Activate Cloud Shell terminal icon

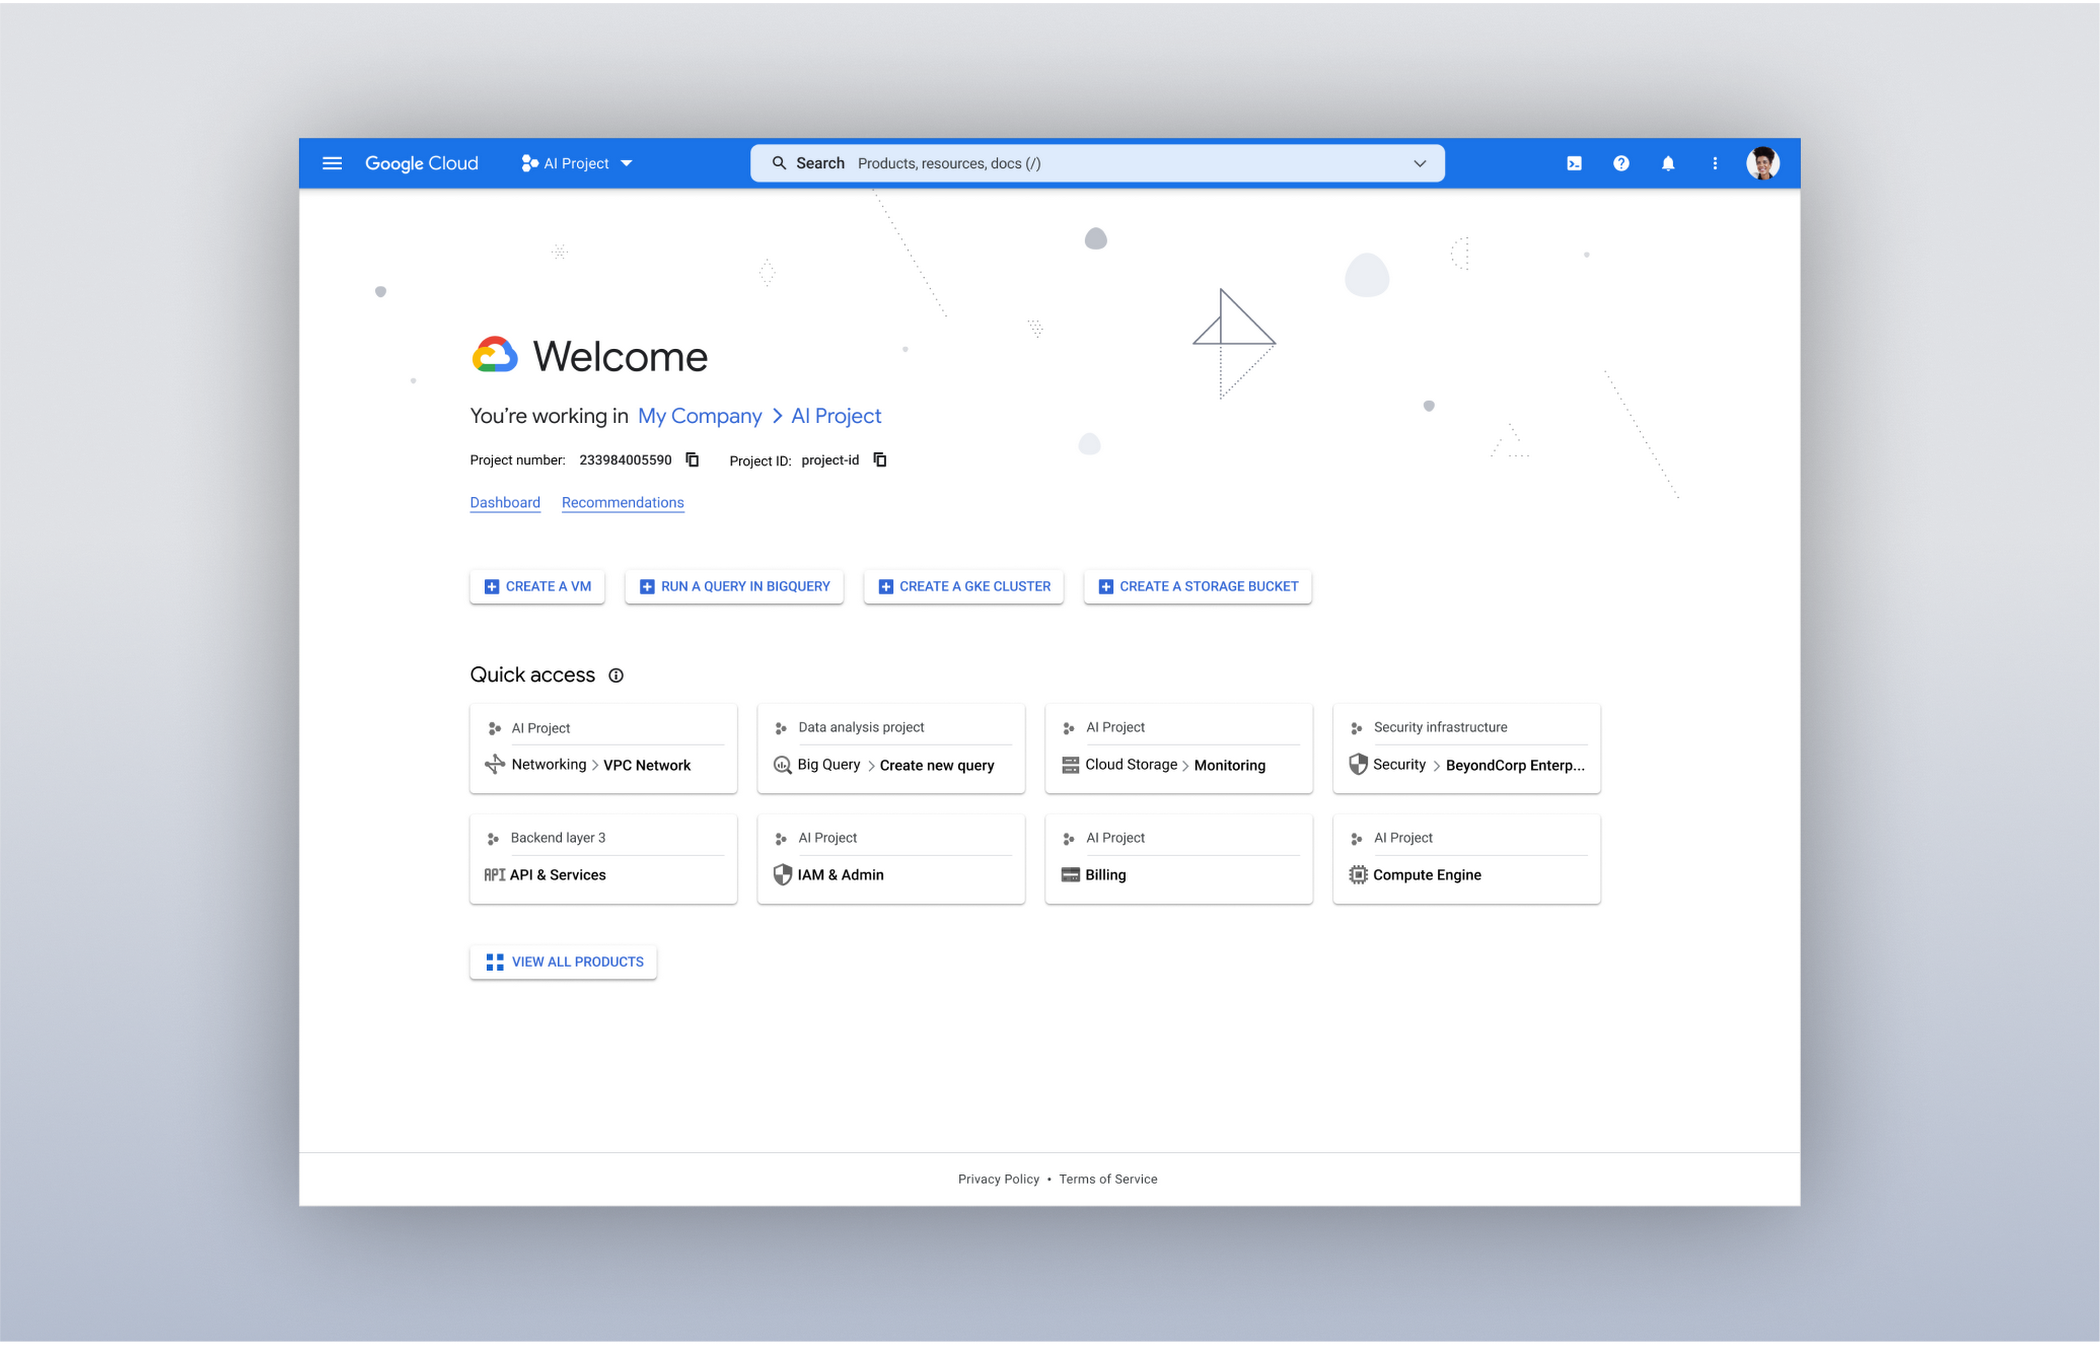coord(1574,163)
